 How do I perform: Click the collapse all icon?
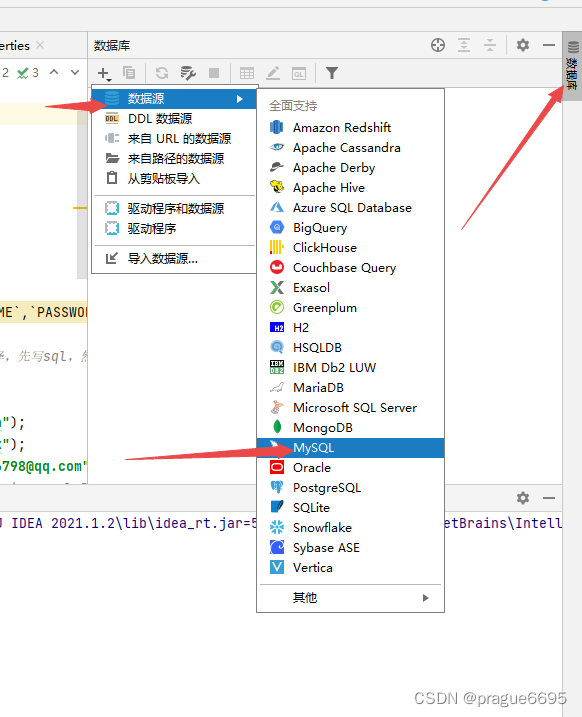tap(490, 45)
